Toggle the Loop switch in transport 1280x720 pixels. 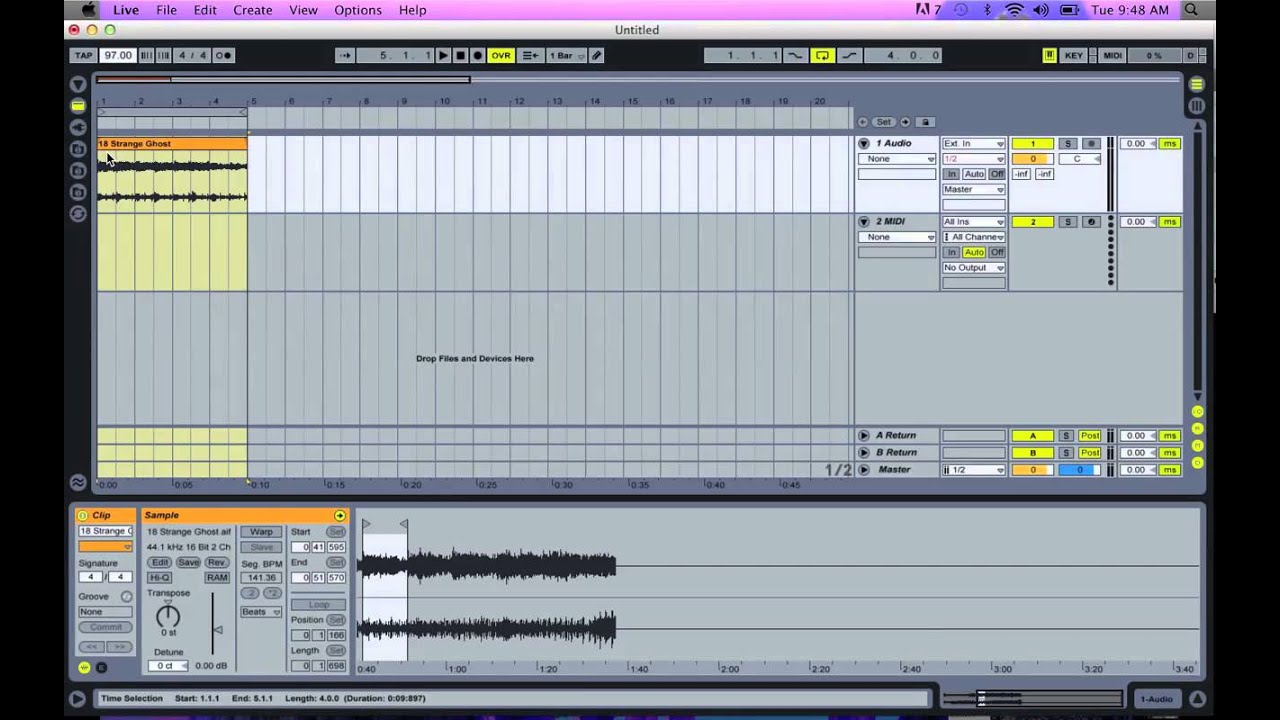(822, 55)
